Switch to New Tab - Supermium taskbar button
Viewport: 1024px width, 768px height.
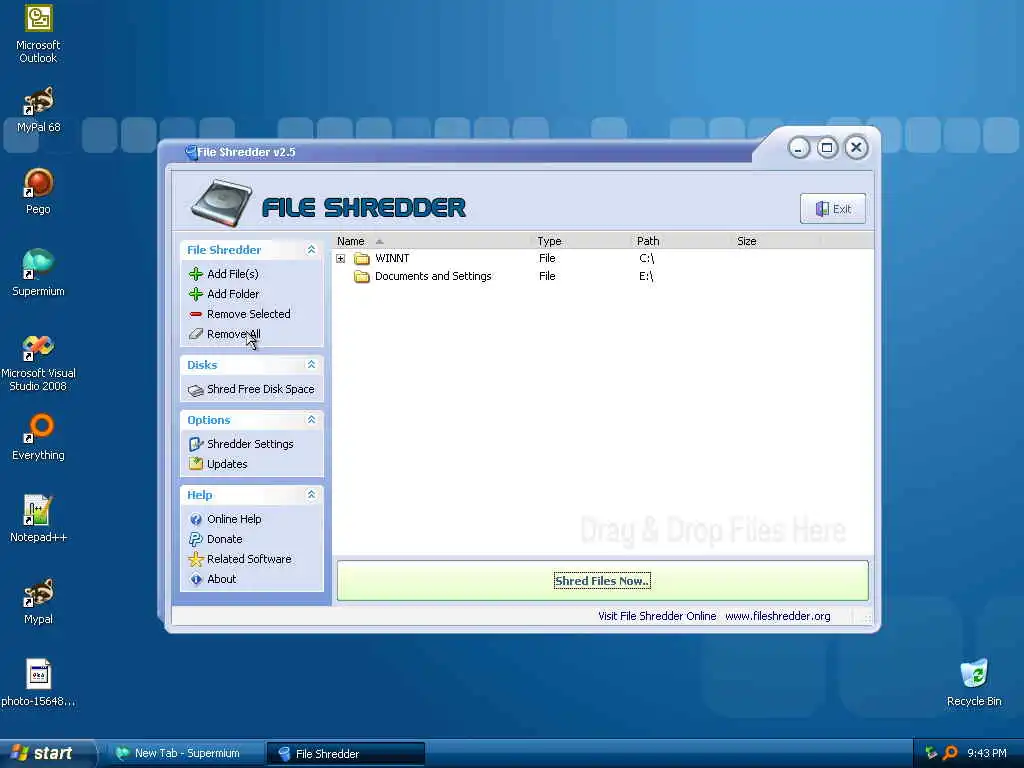[x=185, y=753]
